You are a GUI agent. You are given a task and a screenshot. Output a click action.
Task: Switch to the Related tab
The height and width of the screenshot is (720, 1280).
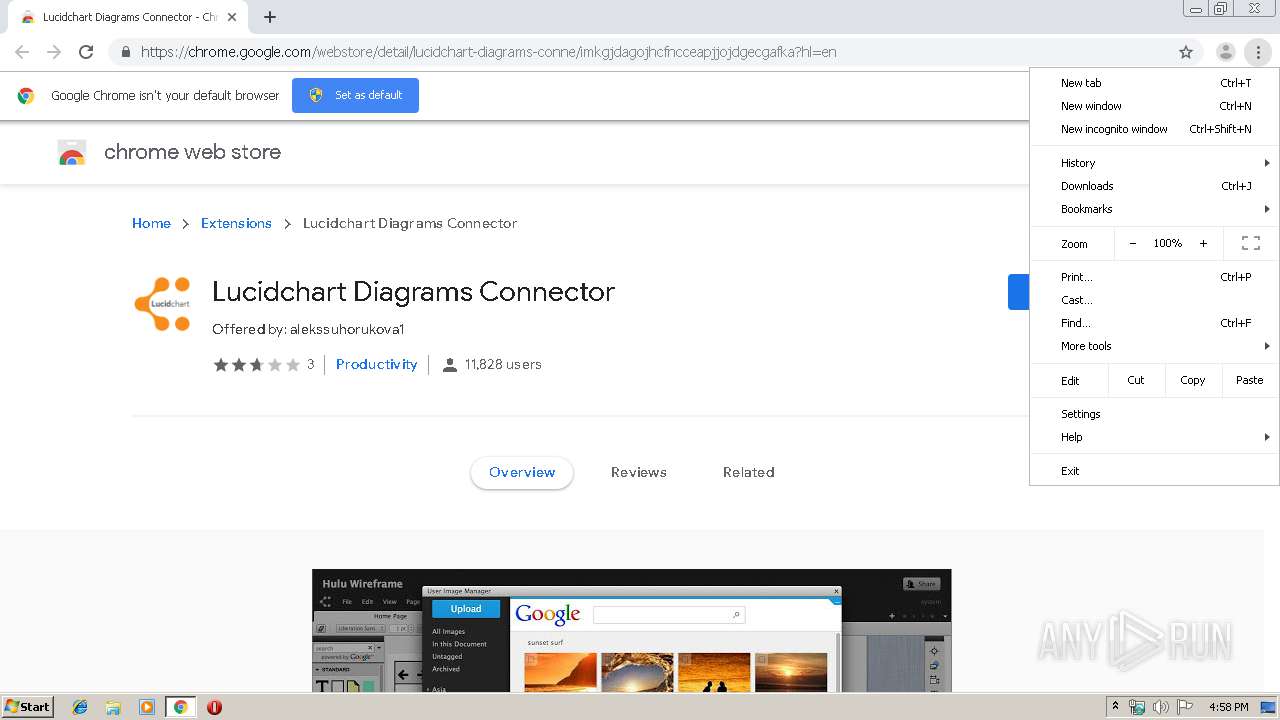point(749,472)
